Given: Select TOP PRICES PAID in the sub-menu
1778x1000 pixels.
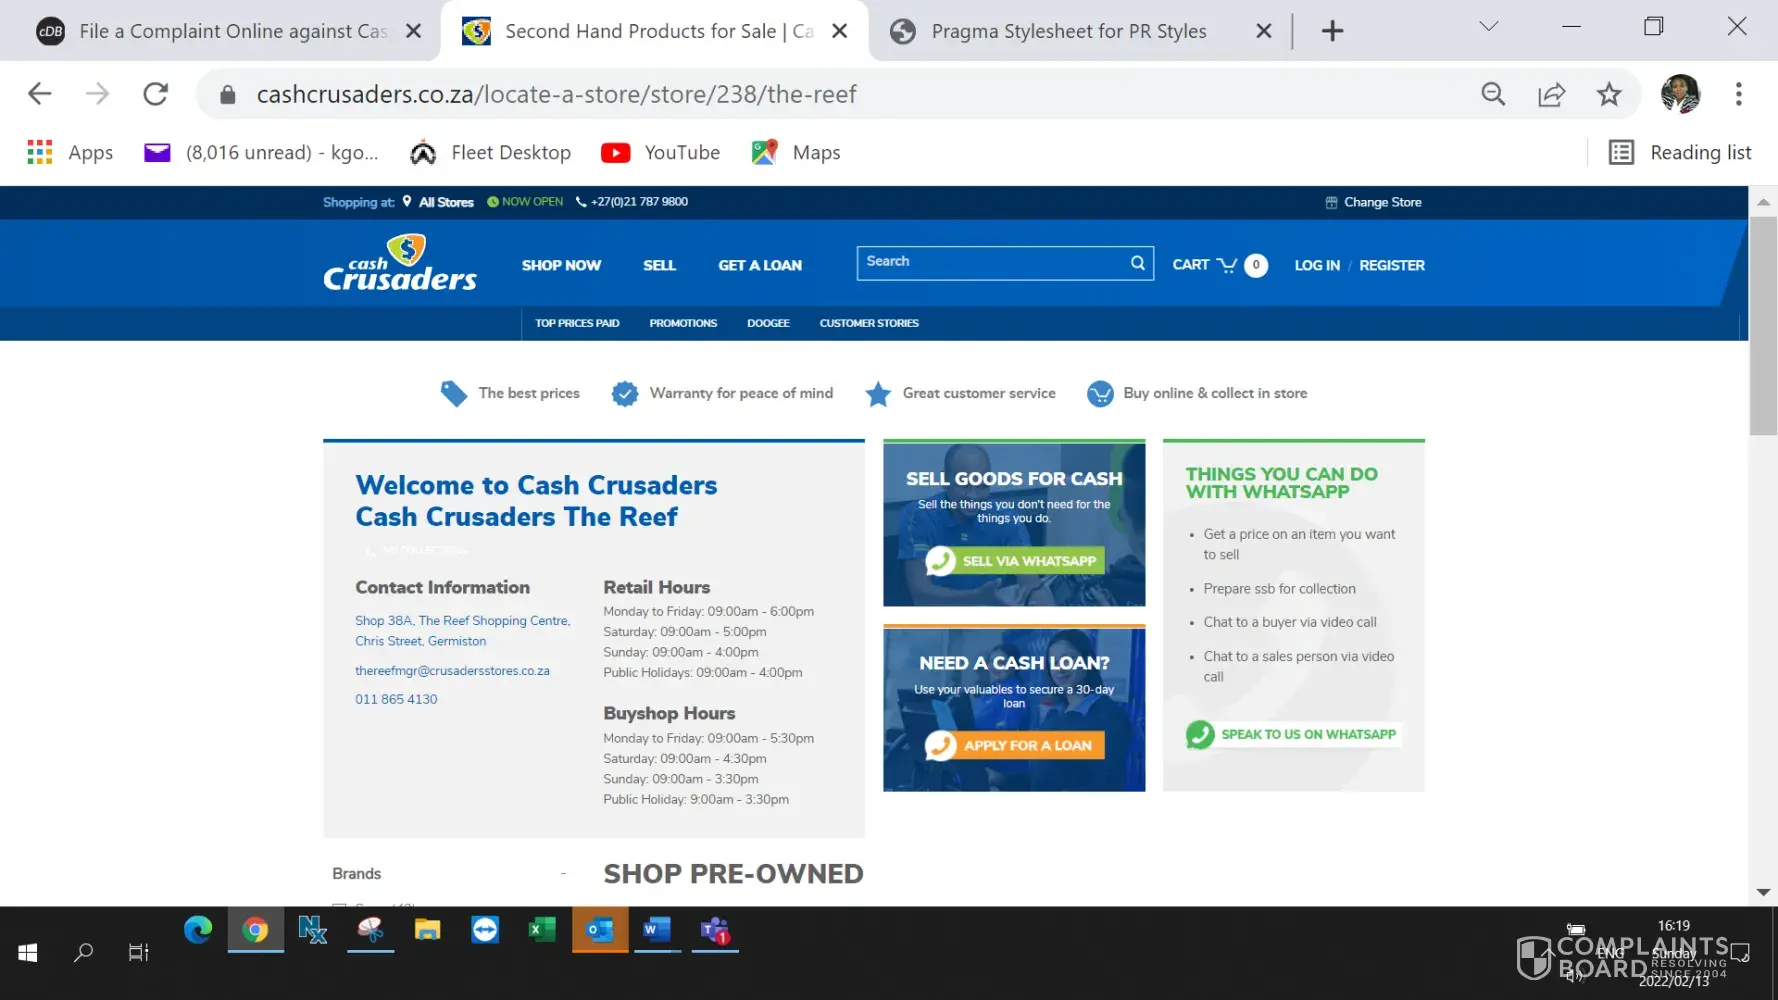Looking at the screenshot, I should coord(577,323).
